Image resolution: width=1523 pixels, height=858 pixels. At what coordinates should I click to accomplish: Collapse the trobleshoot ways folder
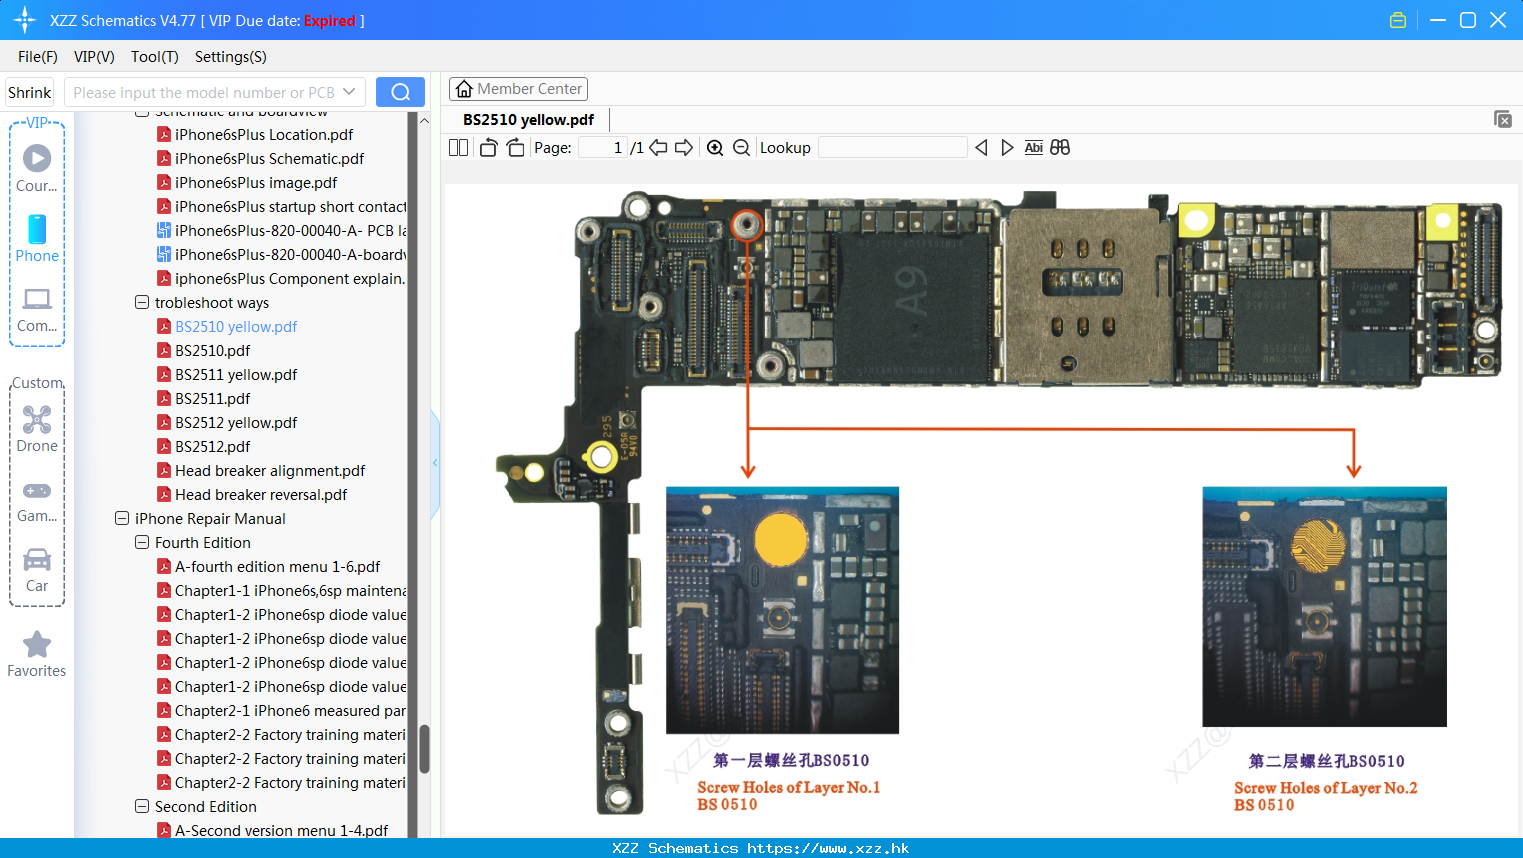(x=142, y=302)
